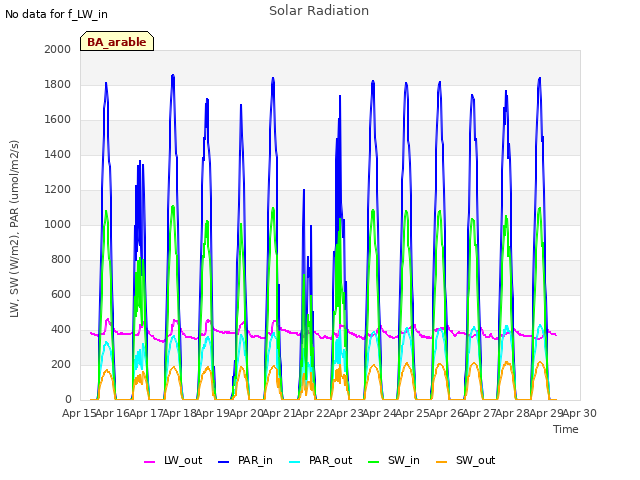Click the 1800 y-axis tick label
The width and height of the screenshot is (640, 480).
[58, 84]
